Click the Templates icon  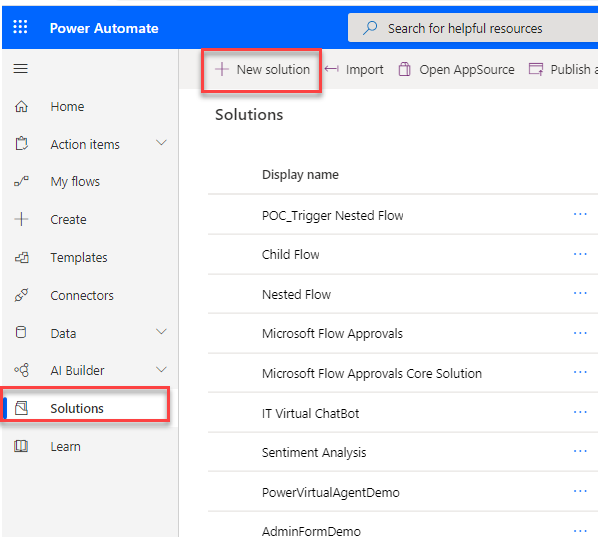tap(22, 257)
